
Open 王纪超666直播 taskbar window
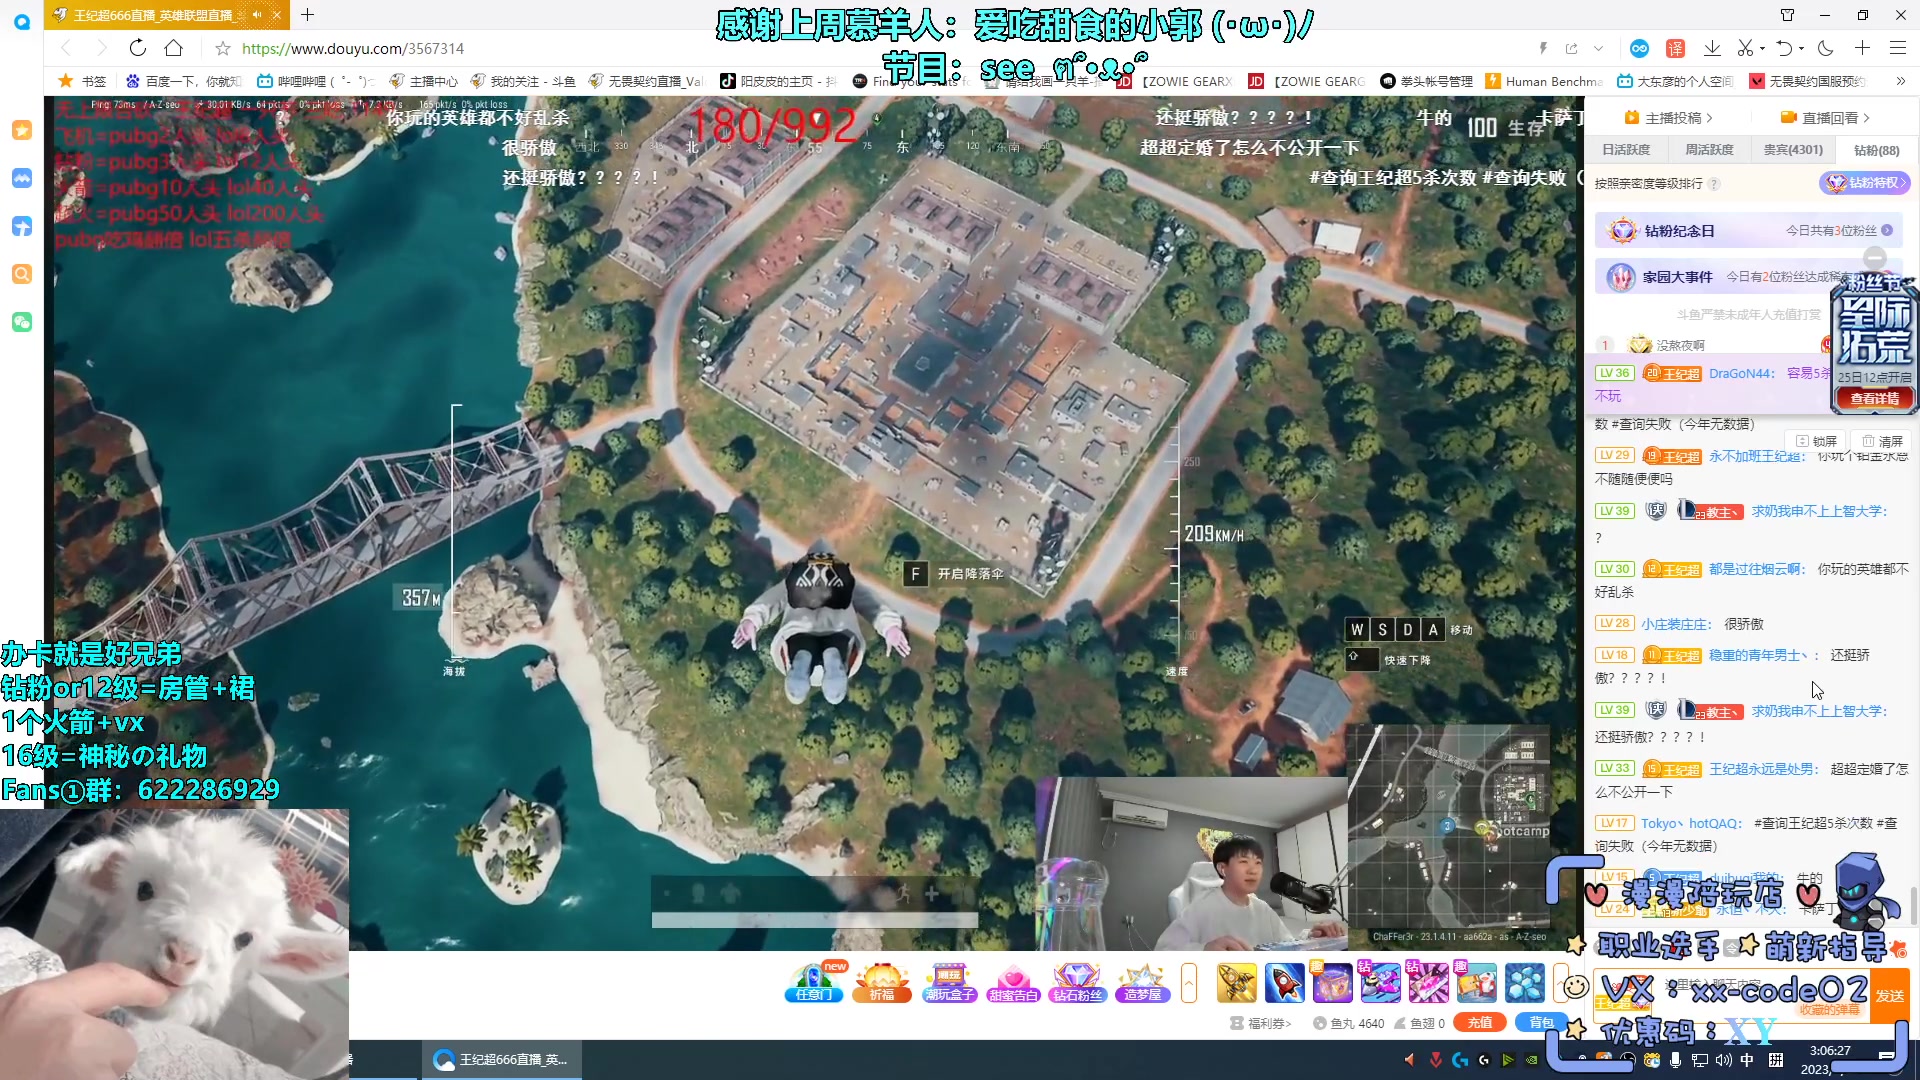501,1059
